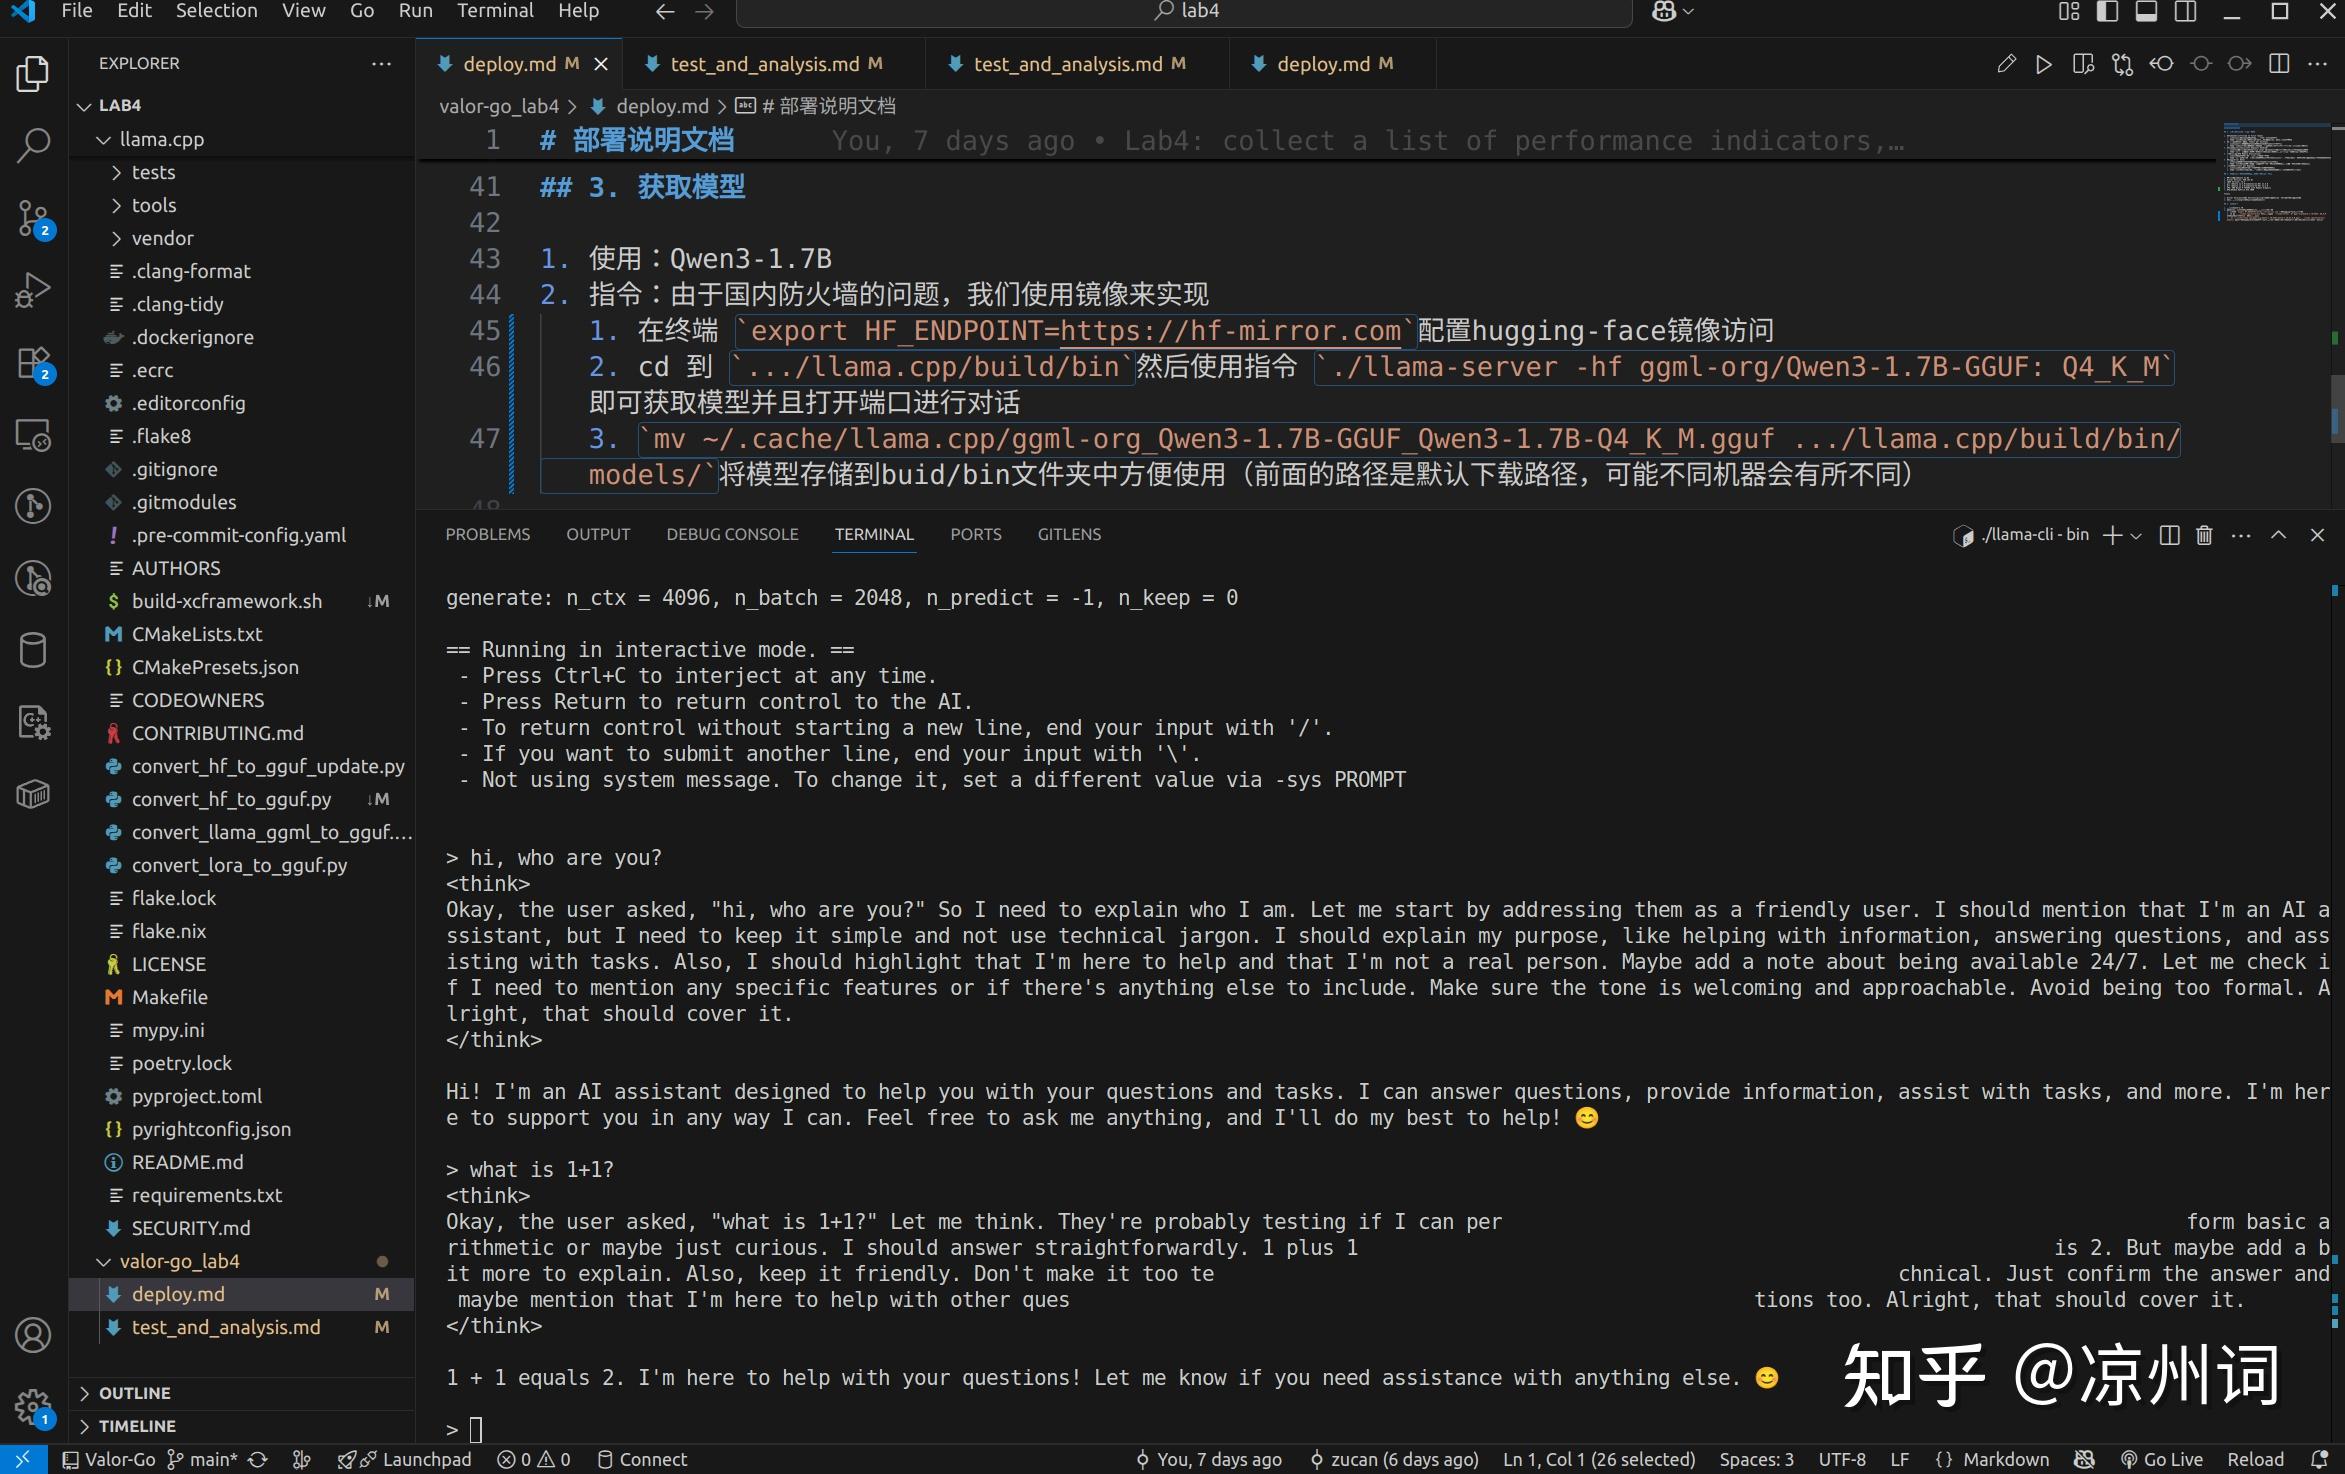Screen dimensions: 2345x1474
Task: Open the Terminal menu
Action: [495, 12]
